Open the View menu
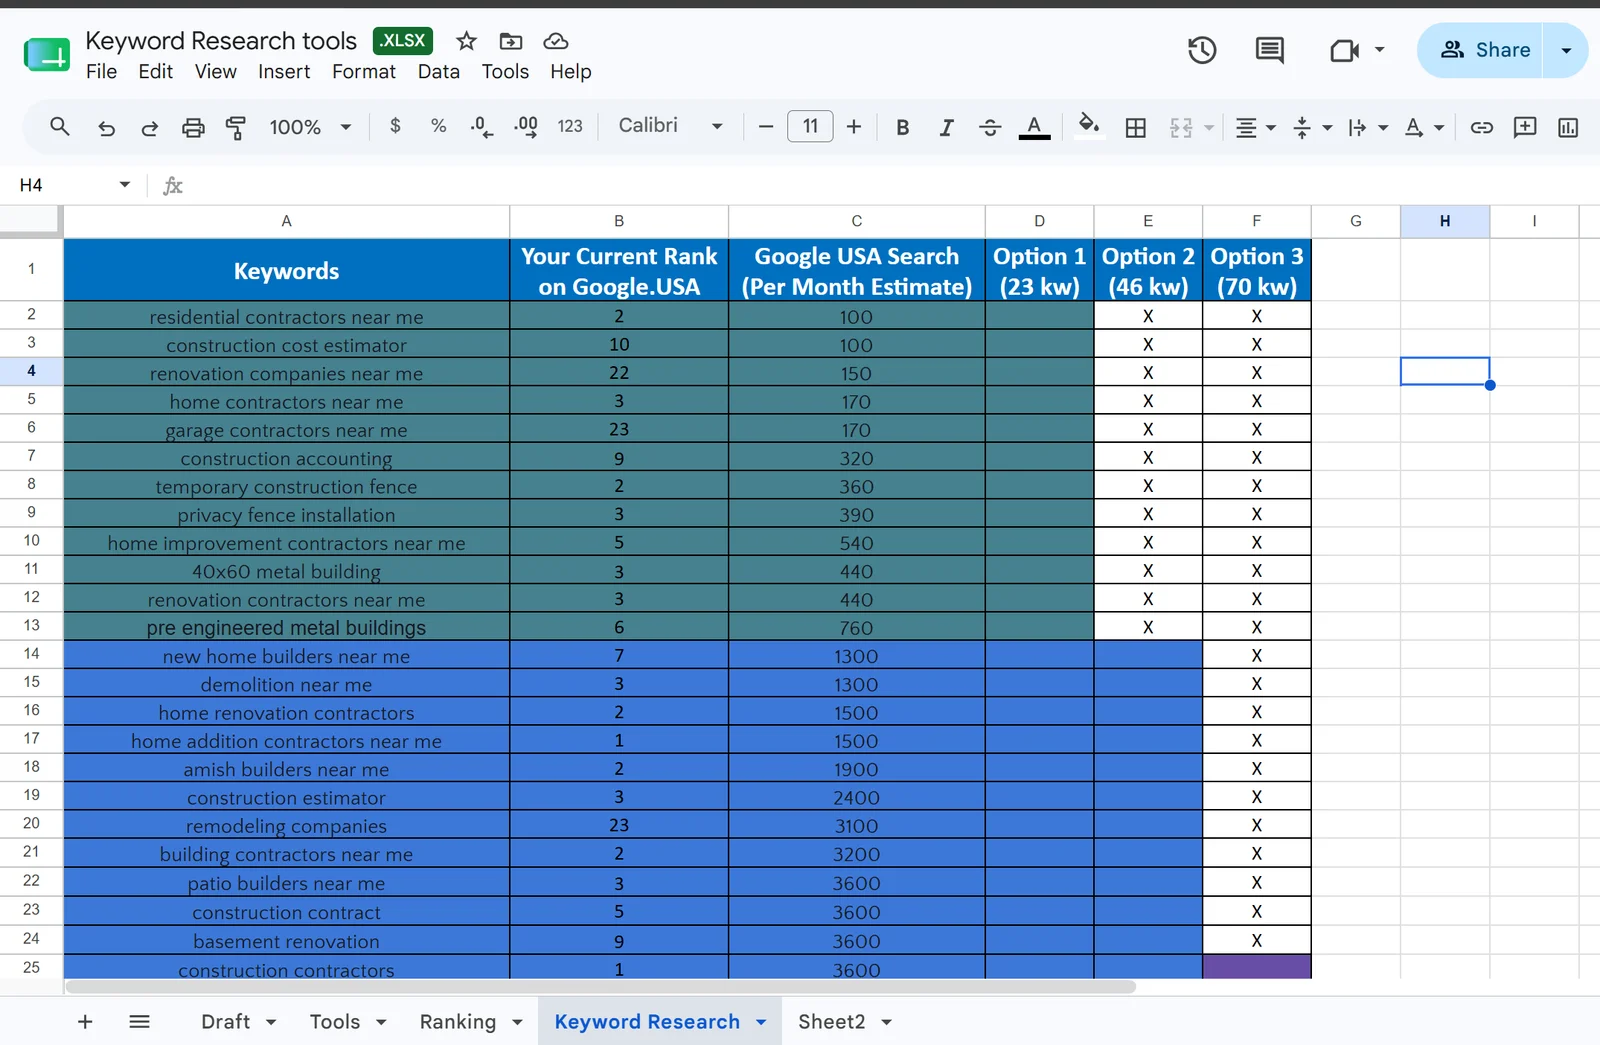Screen dimensions: 1600x1045 pyautogui.click(x=215, y=72)
